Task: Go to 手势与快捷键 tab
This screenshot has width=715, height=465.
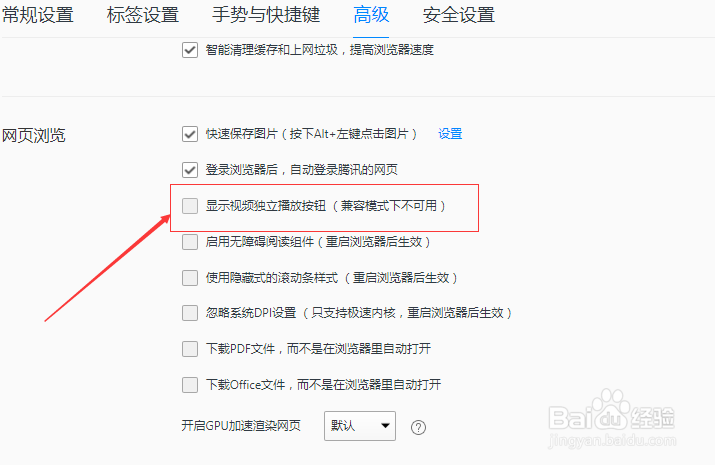Action: point(266,15)
